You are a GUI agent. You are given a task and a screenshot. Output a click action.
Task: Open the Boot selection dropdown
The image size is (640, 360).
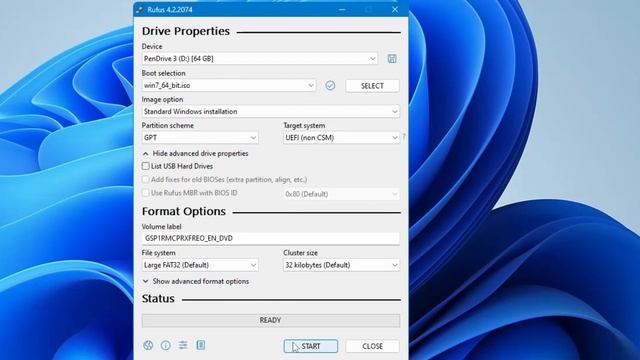coord(229,85)
